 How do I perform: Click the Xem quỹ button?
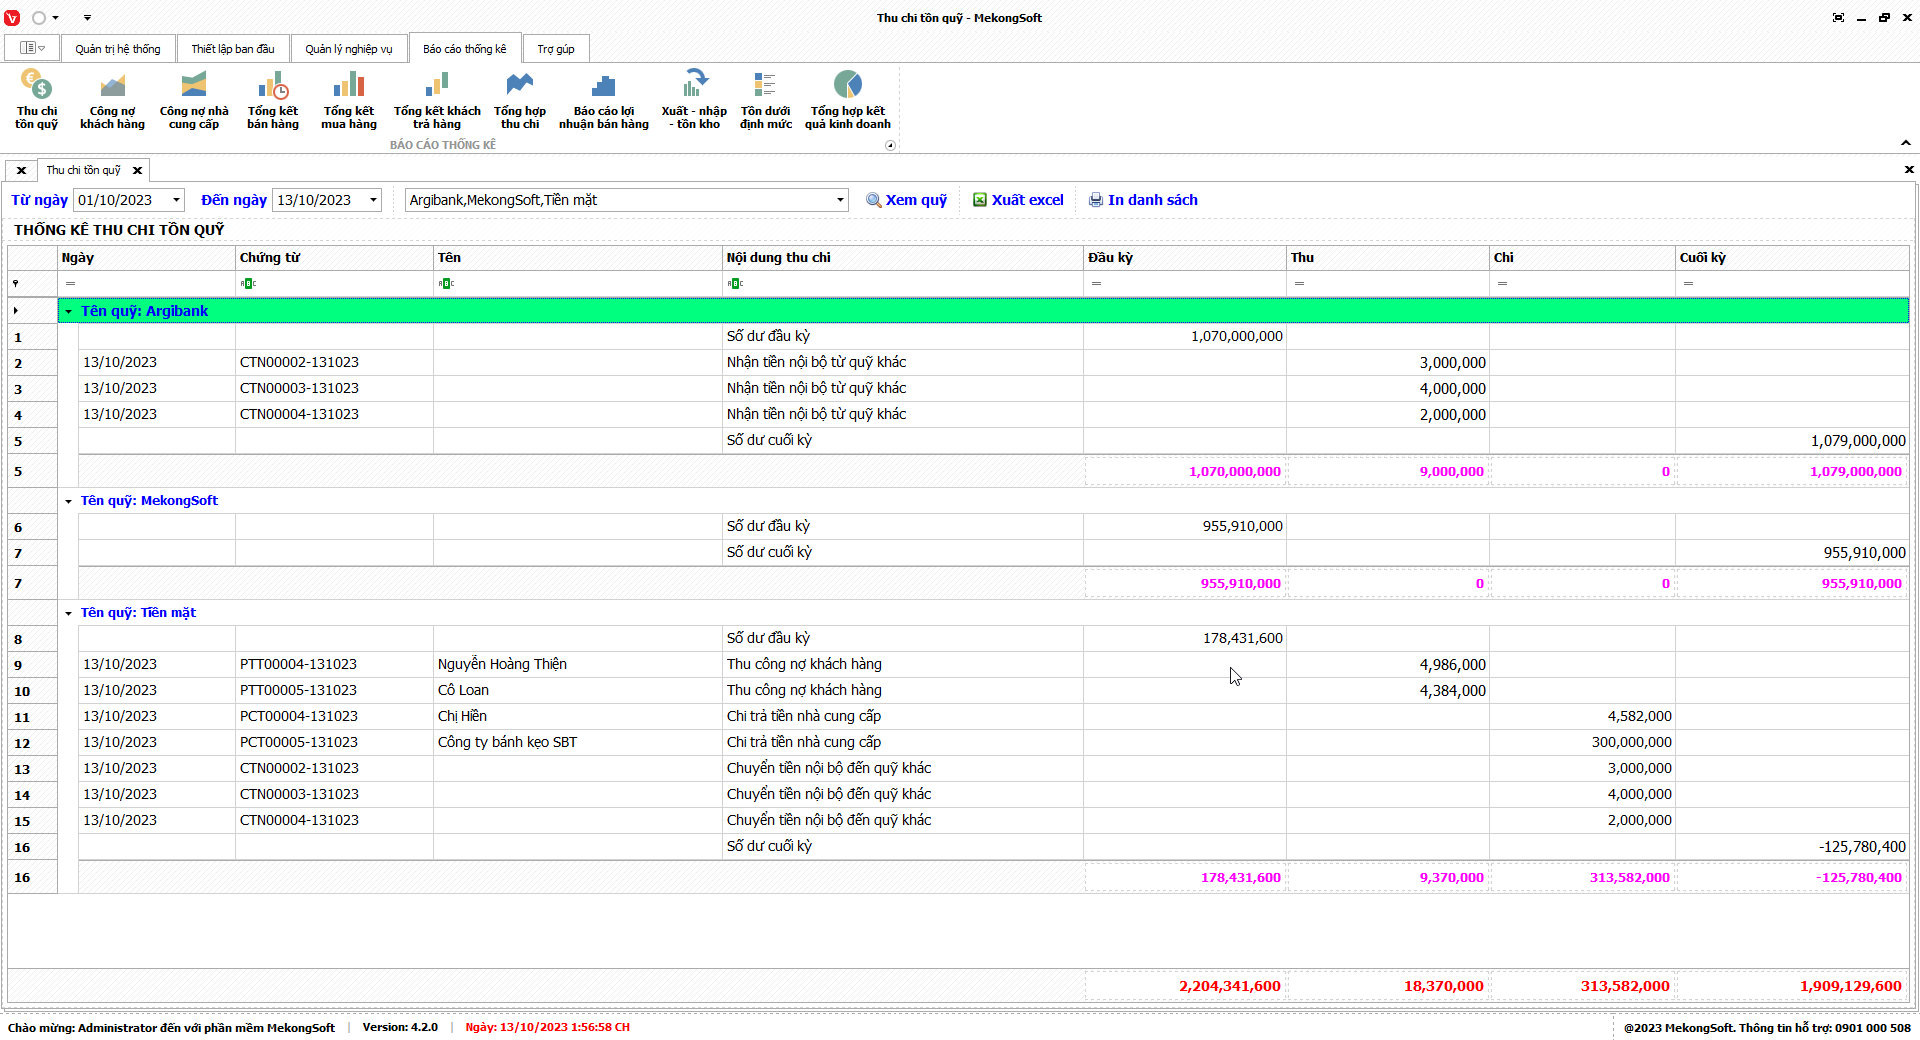906,200
